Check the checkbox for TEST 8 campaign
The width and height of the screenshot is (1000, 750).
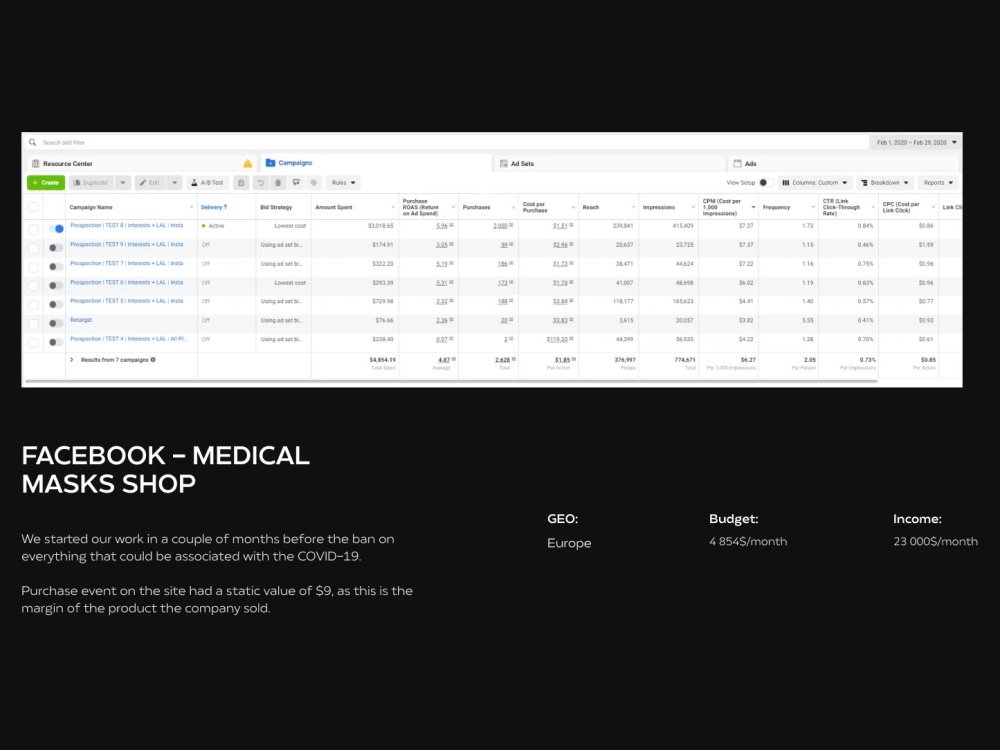point(34,229)
